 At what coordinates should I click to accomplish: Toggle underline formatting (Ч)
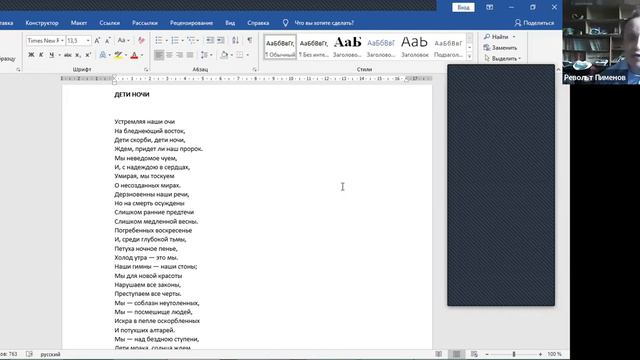click(x=51, y=55)
